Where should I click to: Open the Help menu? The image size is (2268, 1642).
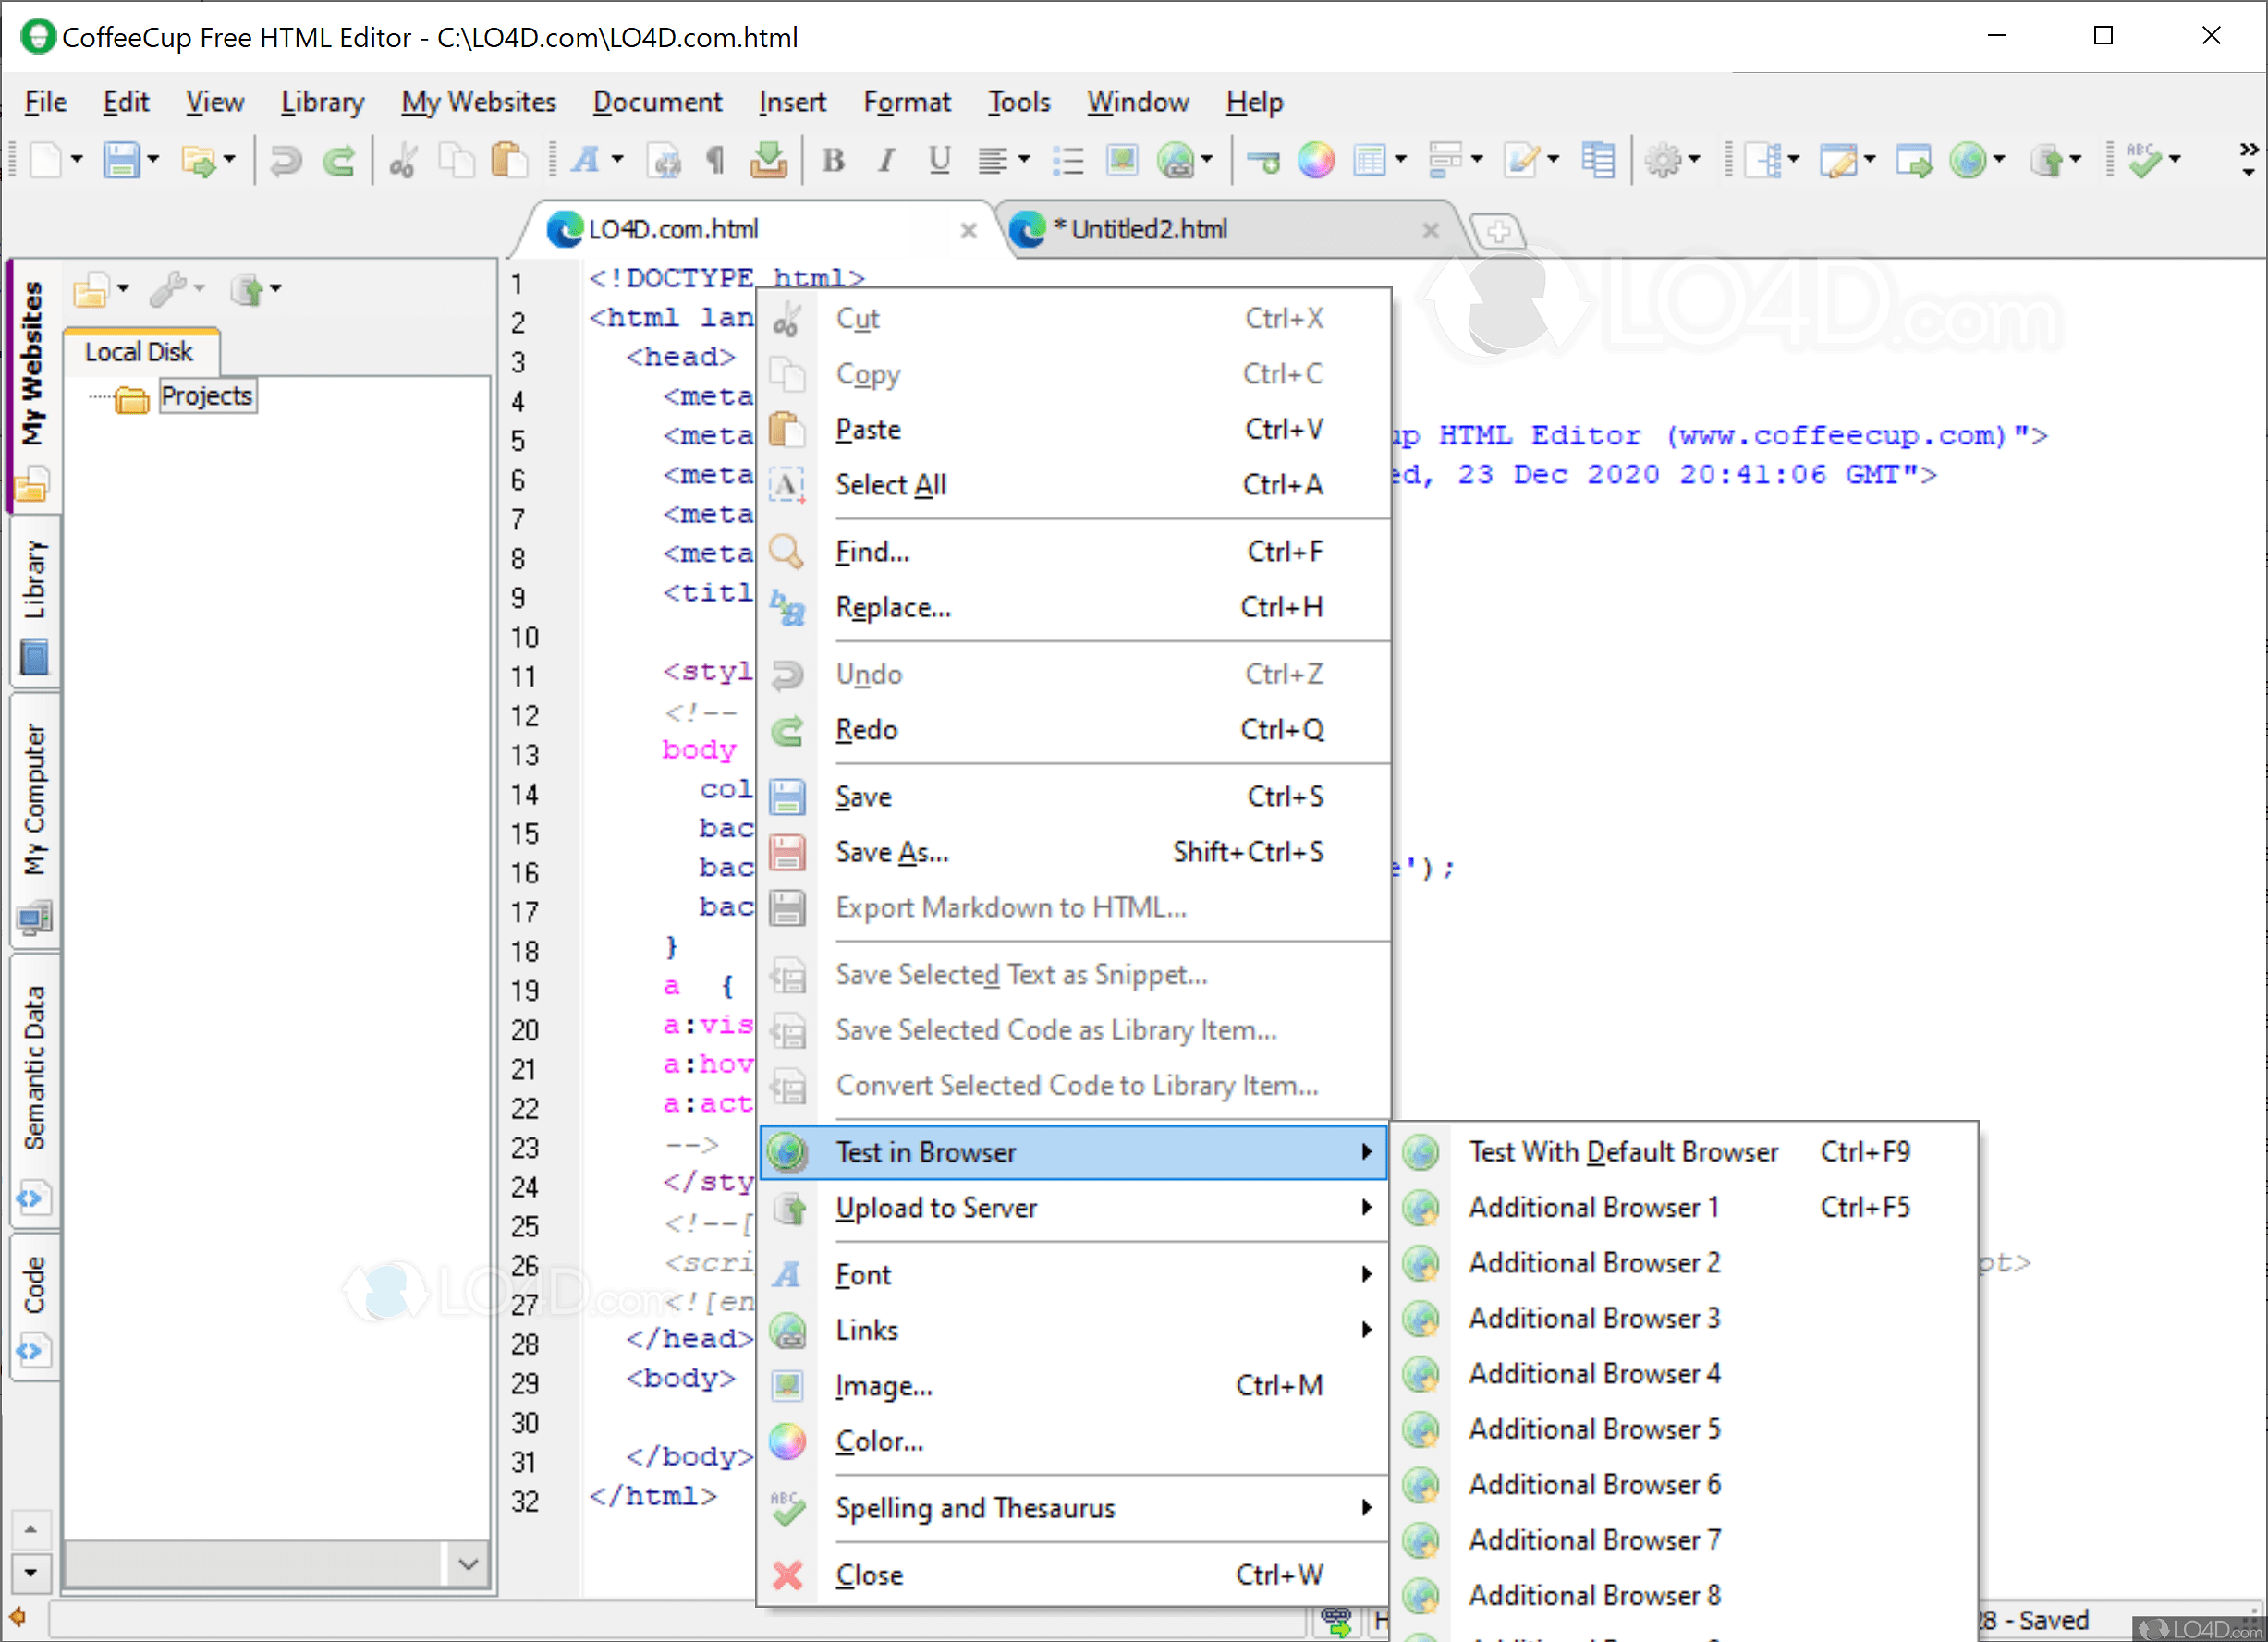point(1254,102)
